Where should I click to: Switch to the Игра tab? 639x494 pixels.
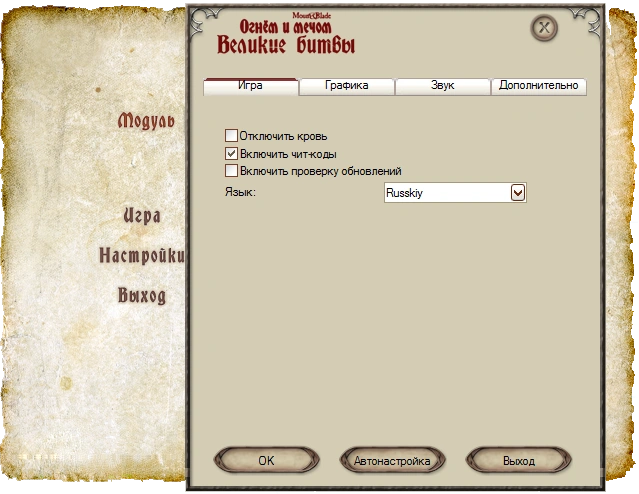251,86
